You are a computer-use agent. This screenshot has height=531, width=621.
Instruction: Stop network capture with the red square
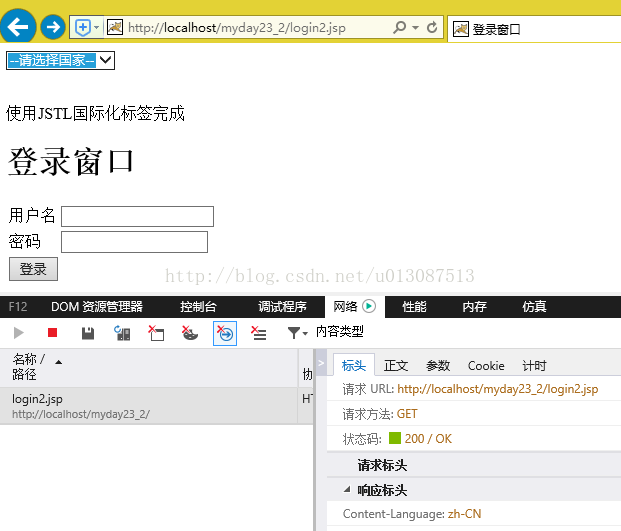[x=52, y=333]
